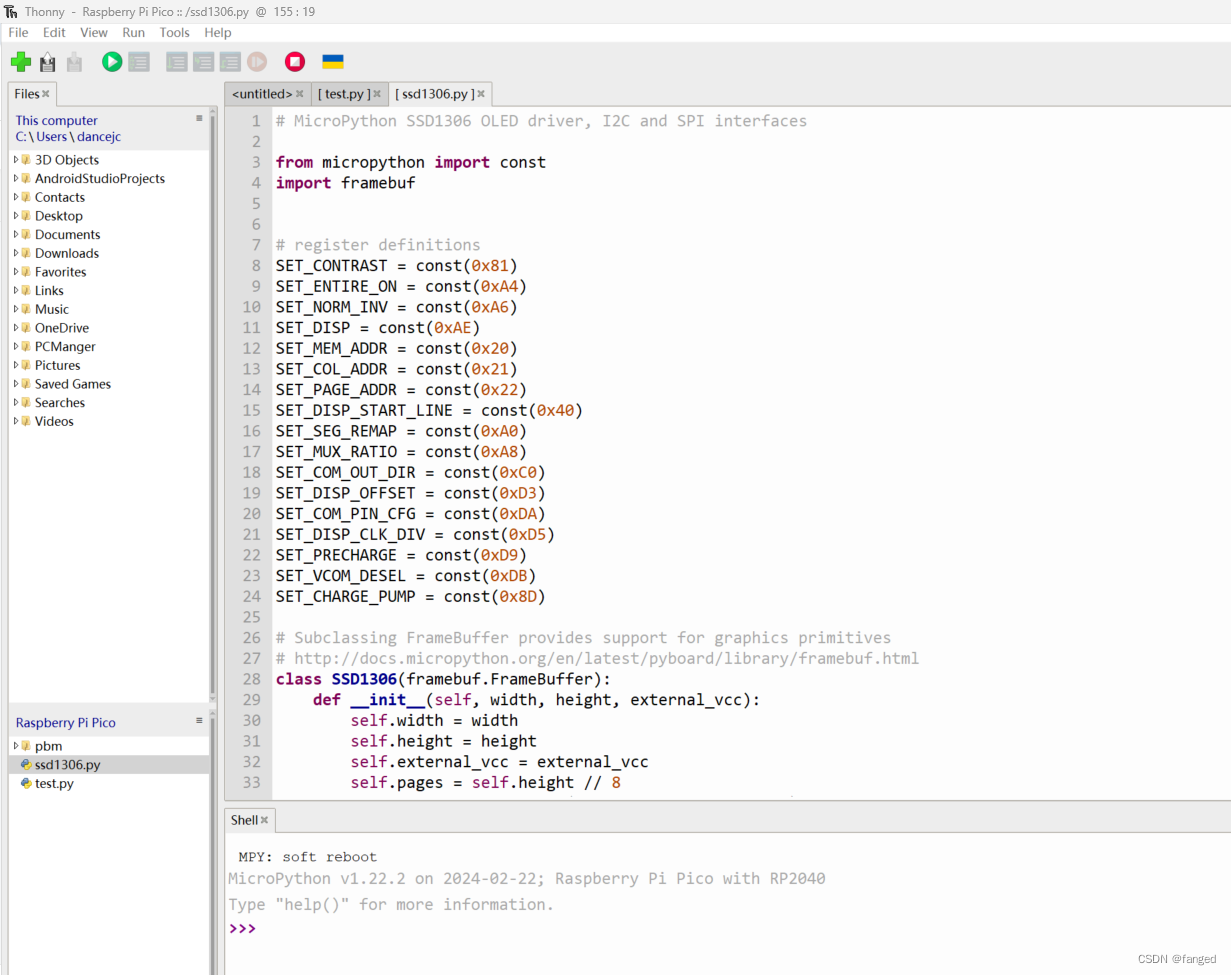Click the Step over toolbar icon
Viewport: 1231px width, 975px height.
pyautogui.click(x=177, y=62)
